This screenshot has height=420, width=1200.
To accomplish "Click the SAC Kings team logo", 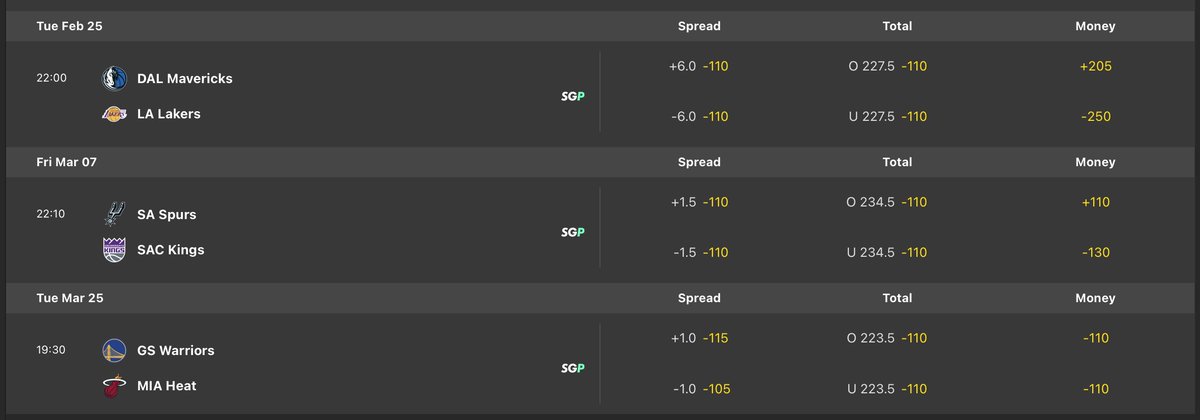I will coord(114,250).
